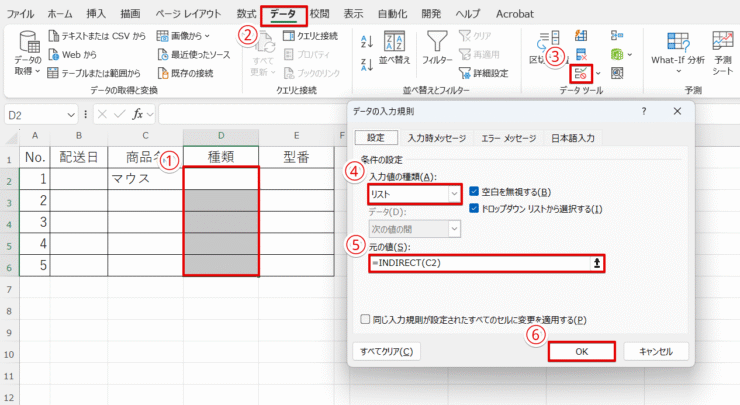
Task: Click Flash Fill icon in データ ツール
Action: coord(581,36)
